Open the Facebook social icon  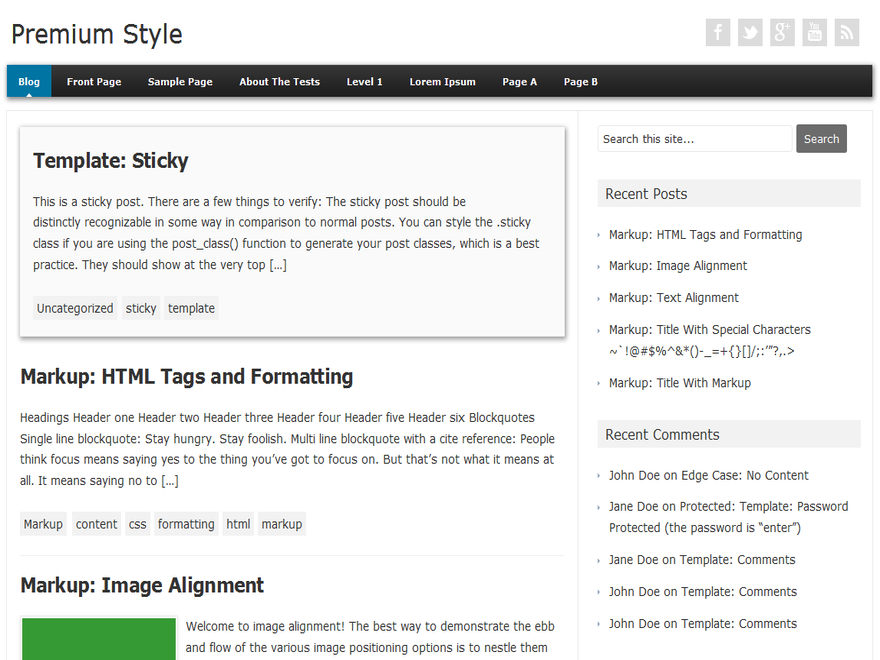click(x=717, y=32)
